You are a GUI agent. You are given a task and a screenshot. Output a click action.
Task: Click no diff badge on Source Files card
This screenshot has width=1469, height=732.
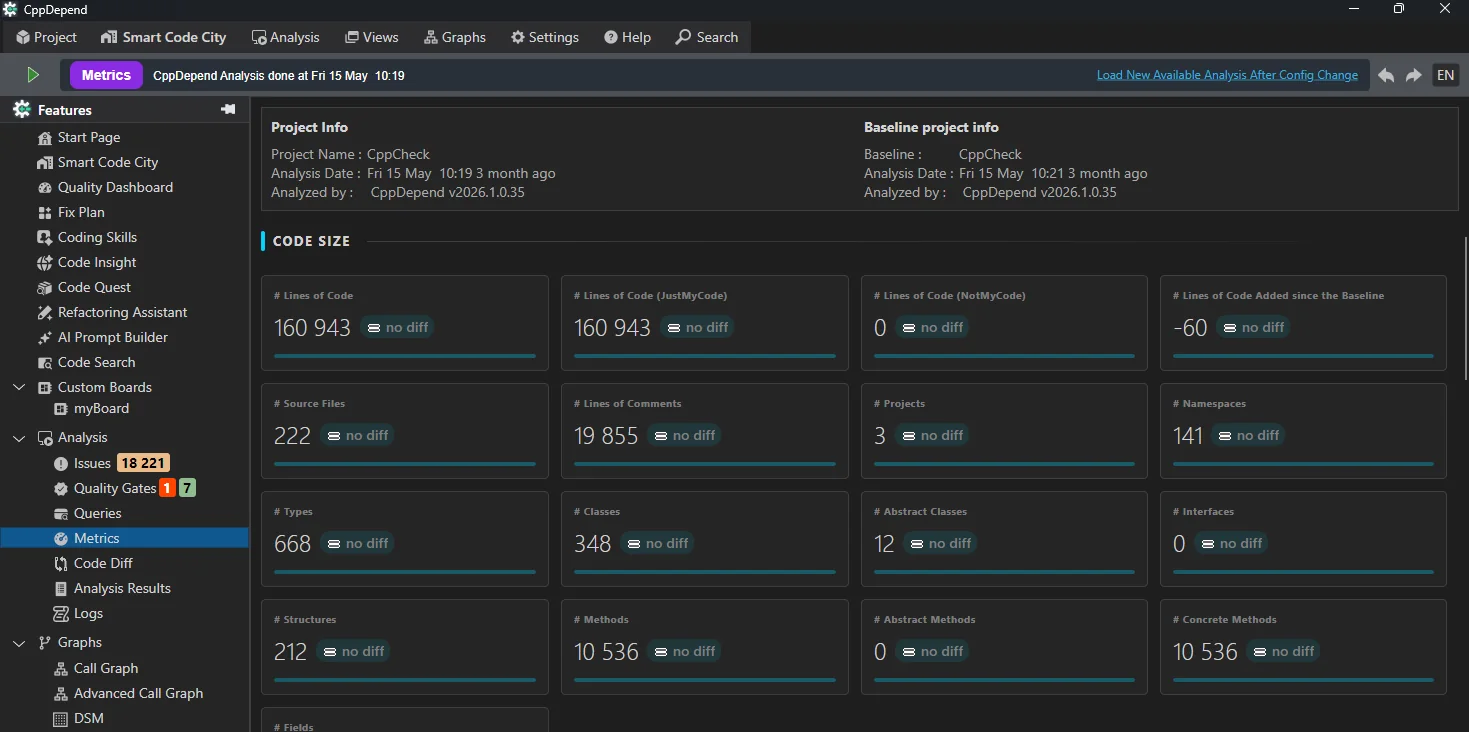[358, 435]
